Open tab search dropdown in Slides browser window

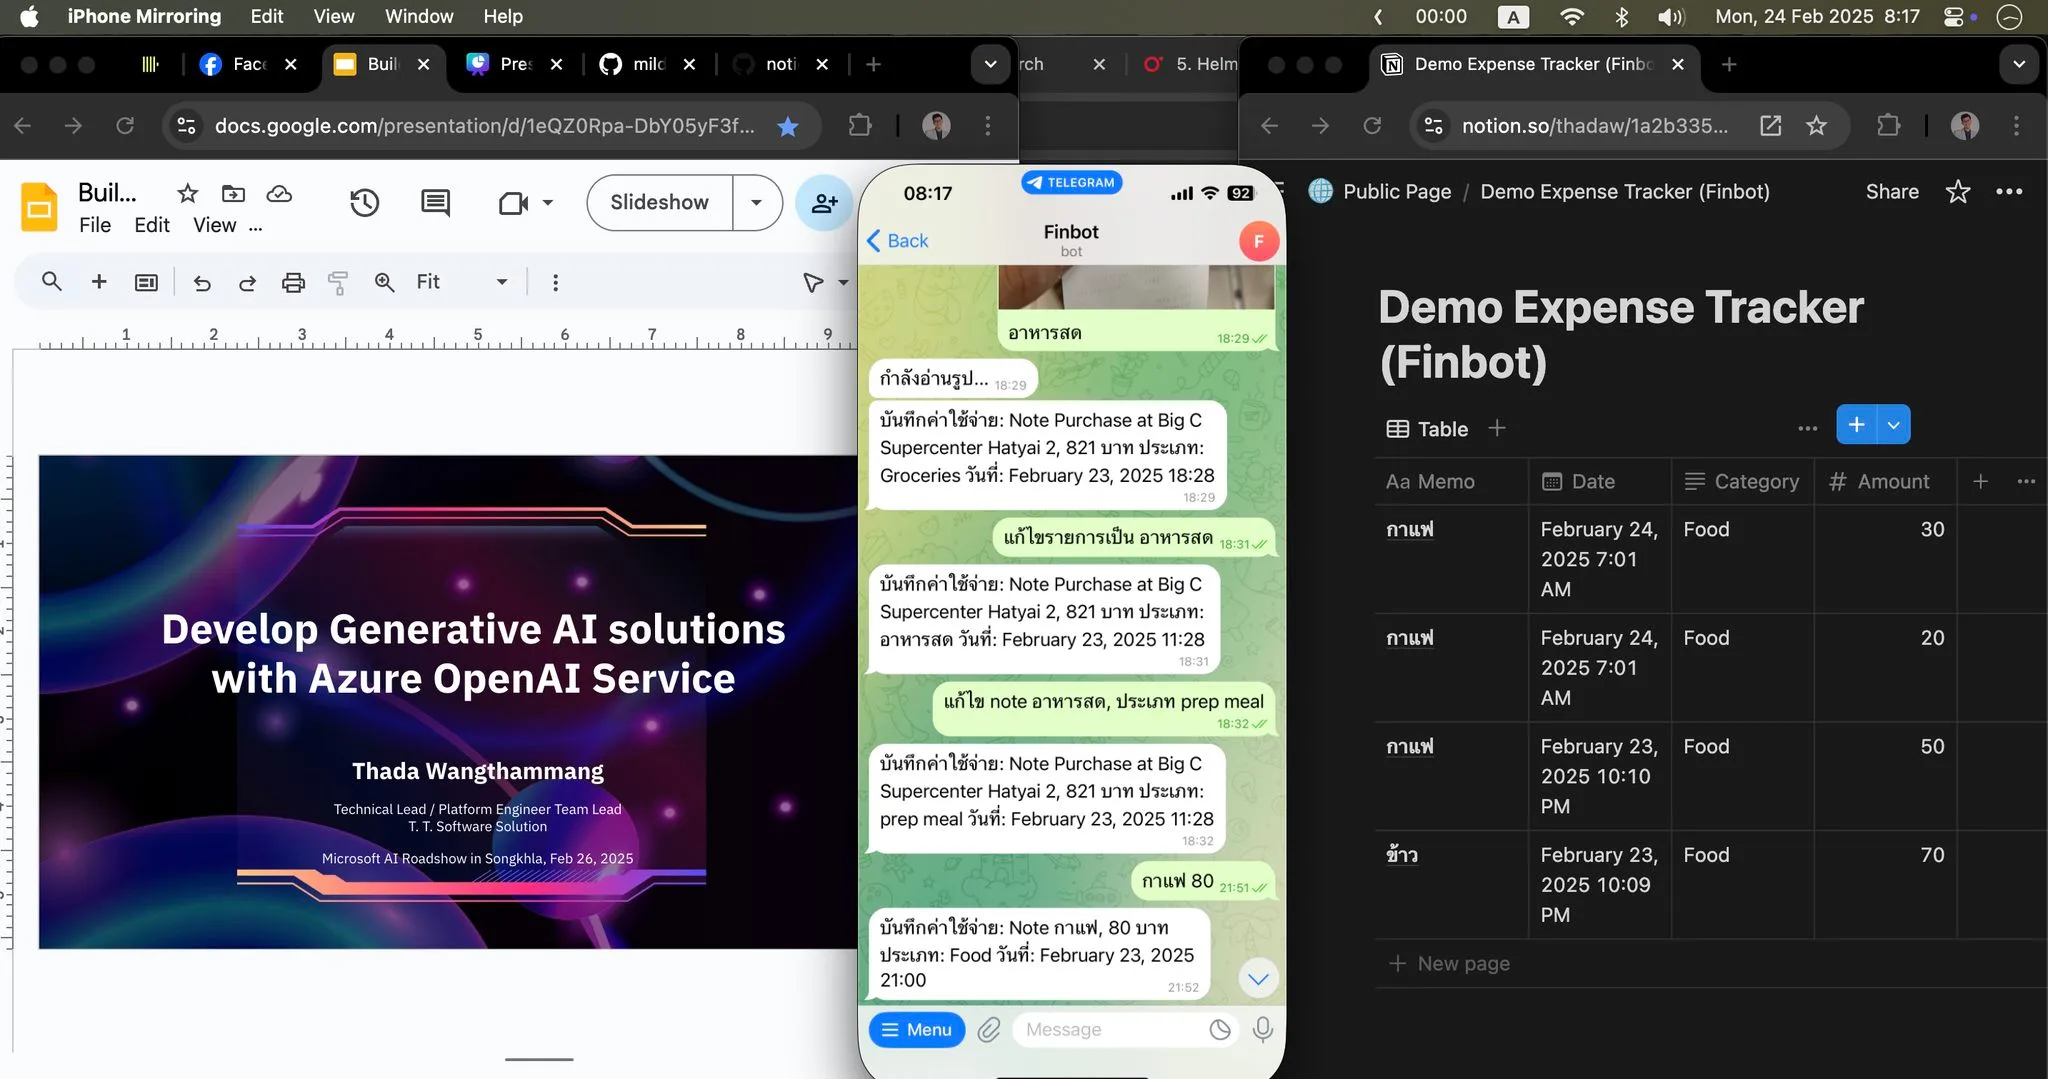[990, 65]
